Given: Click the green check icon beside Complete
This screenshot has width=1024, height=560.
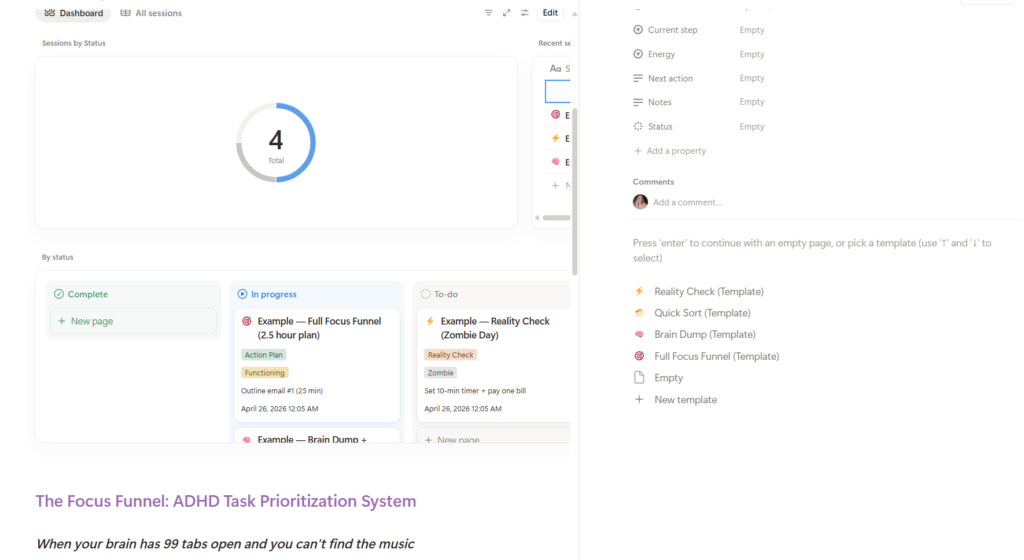Looking at the screenshot, I should (59, 294).
